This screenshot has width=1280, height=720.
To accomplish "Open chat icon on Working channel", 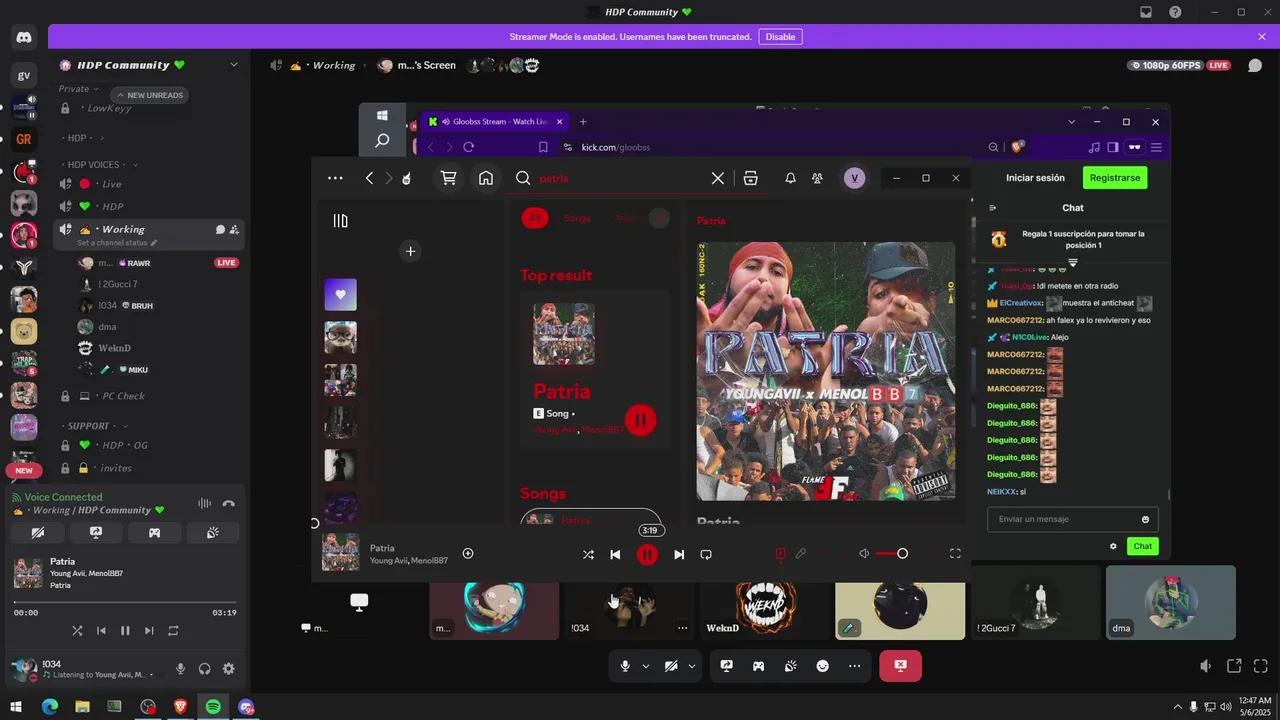I will (220, 230).
